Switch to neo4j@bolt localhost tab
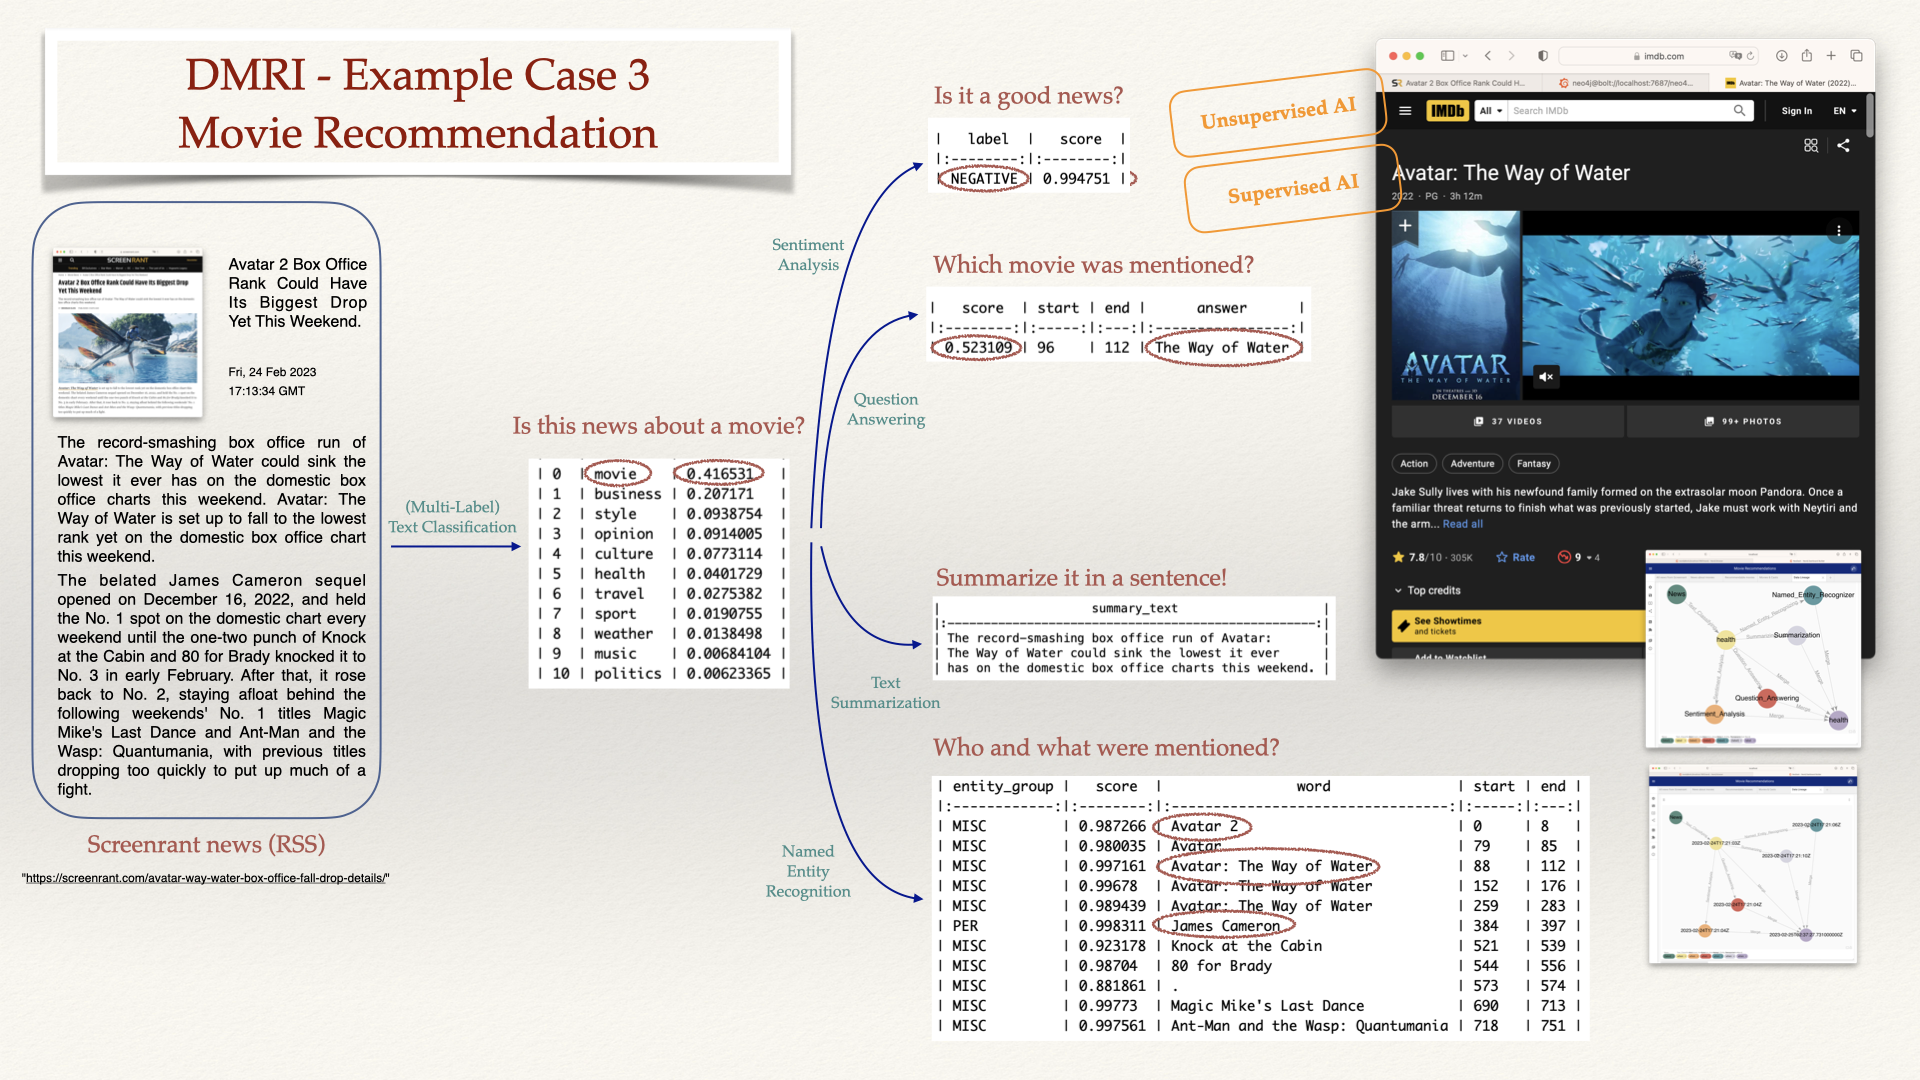The image size is (1920, 1080). (x=1628, y=83)
